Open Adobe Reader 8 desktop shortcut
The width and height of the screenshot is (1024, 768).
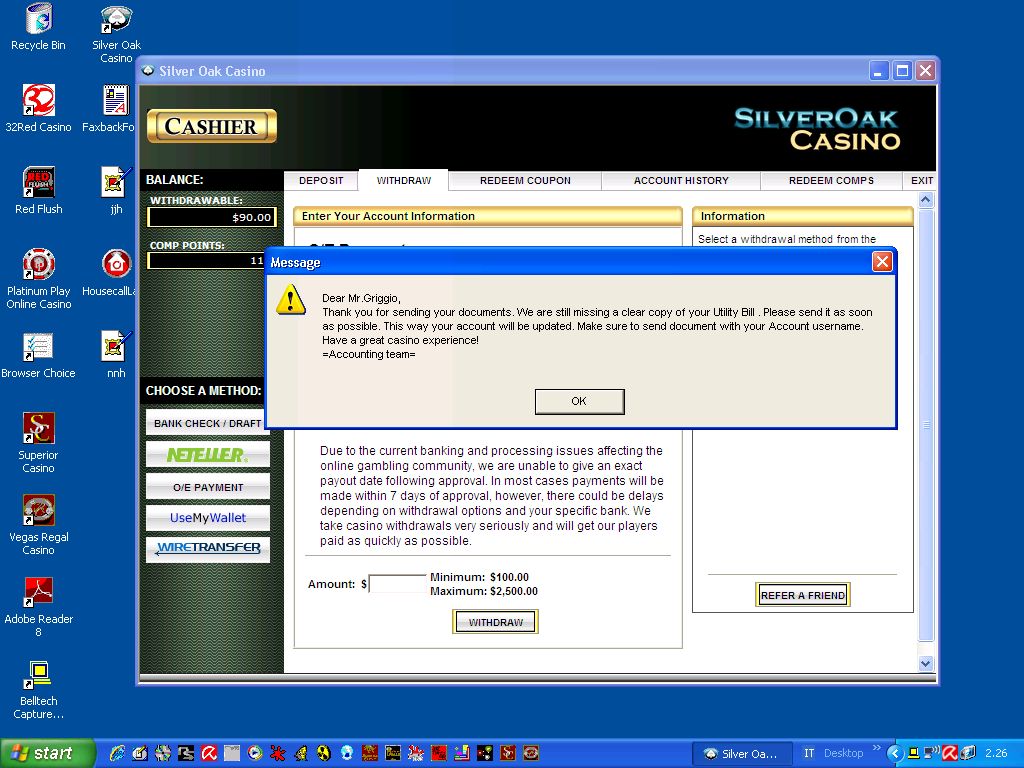39,607
